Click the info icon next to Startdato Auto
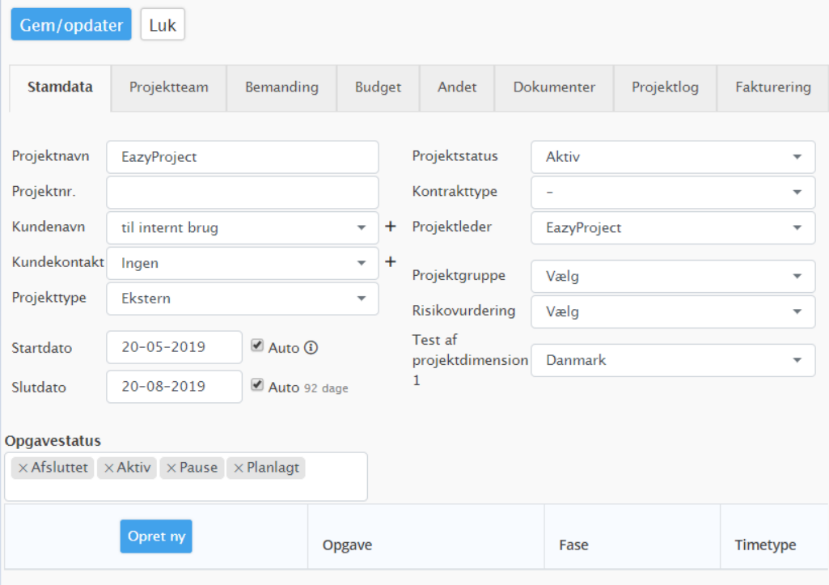829x585 pixels. coord(311,348)
